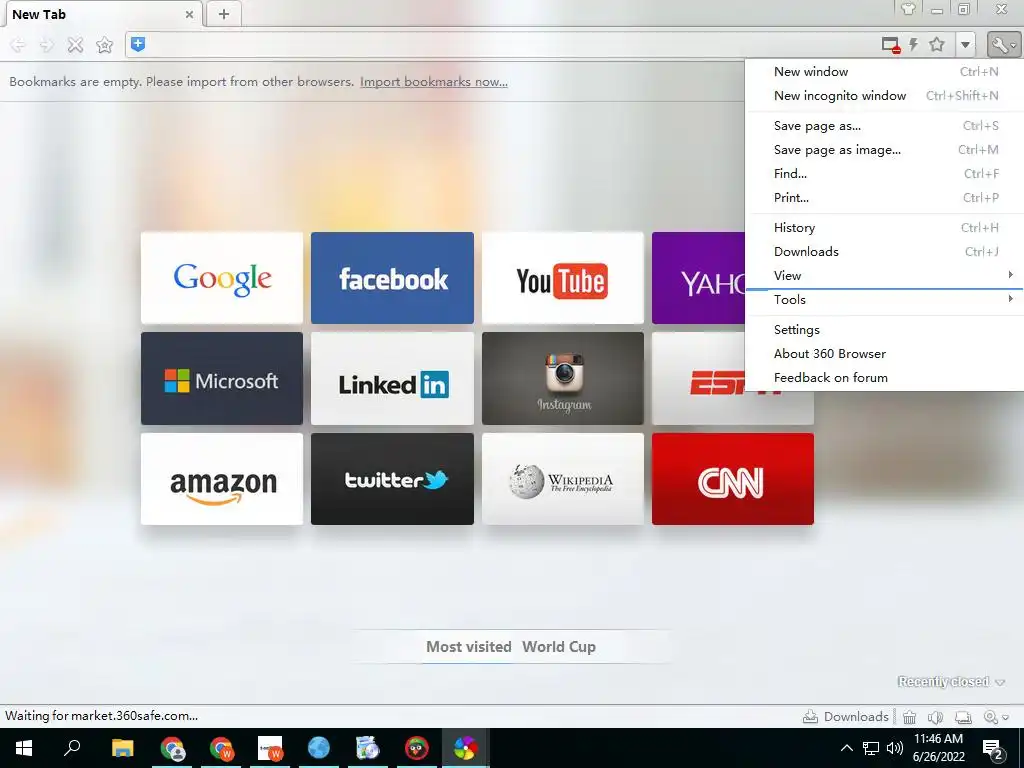
Task: Choose New incognito window
Action: click(885, 96)
